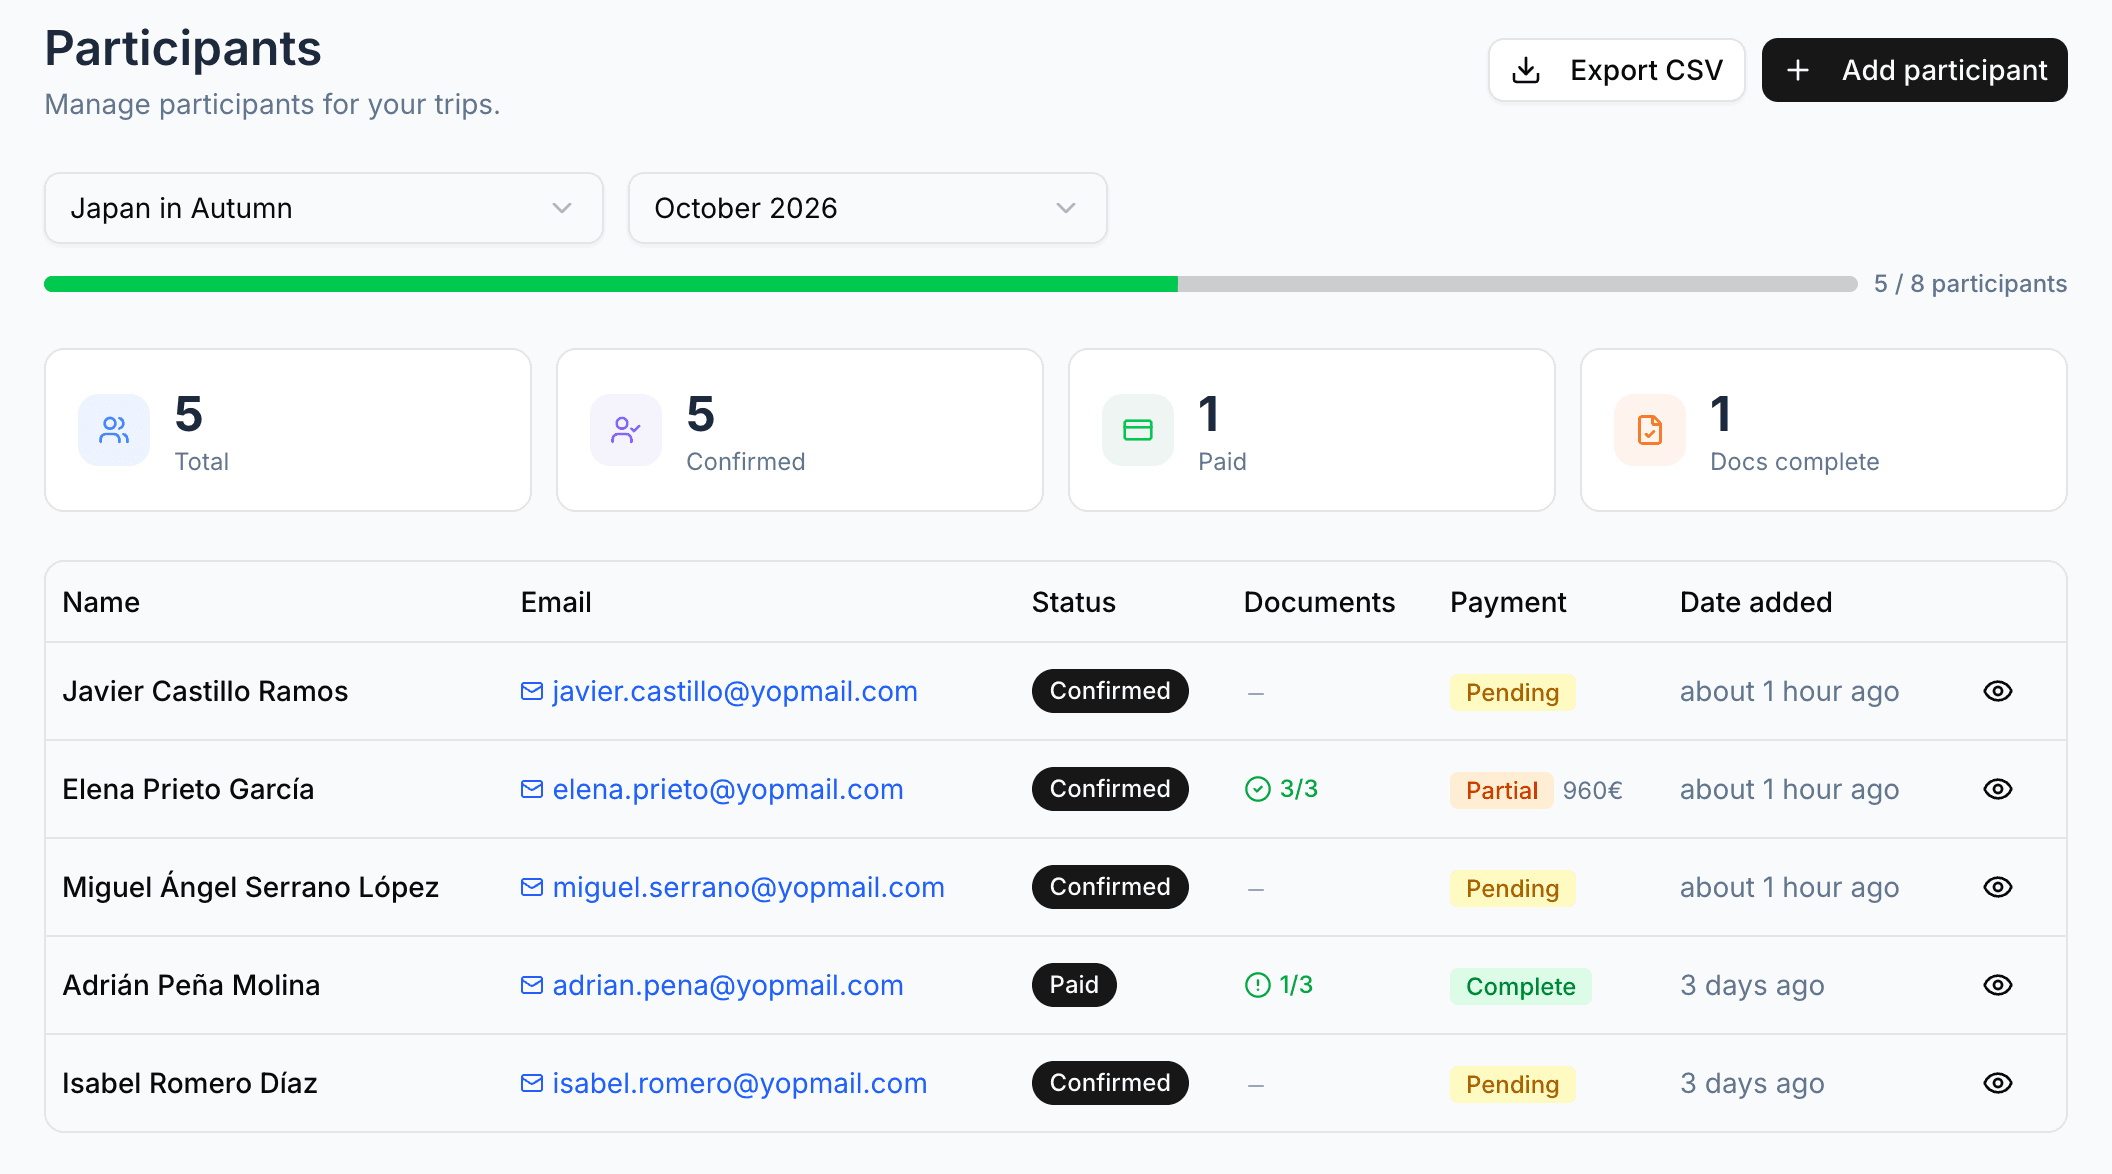This screenshot has height=1174, width=2112.
Task: Click the user-check icon in the Confirmed card
Action: [626, 429]
